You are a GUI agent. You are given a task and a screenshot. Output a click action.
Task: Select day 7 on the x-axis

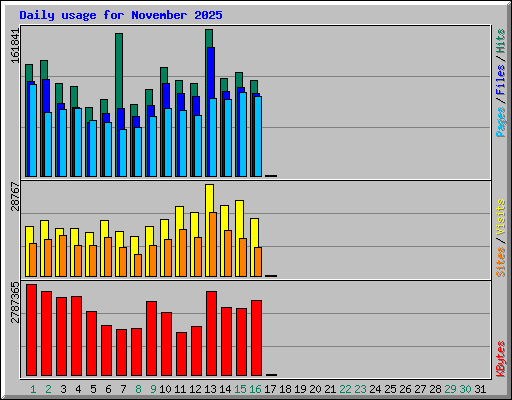(123, 389)
